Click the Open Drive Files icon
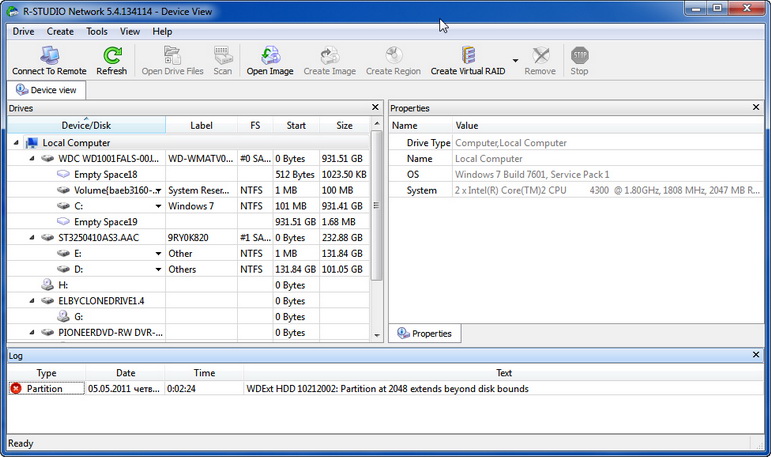 point(172,56)
